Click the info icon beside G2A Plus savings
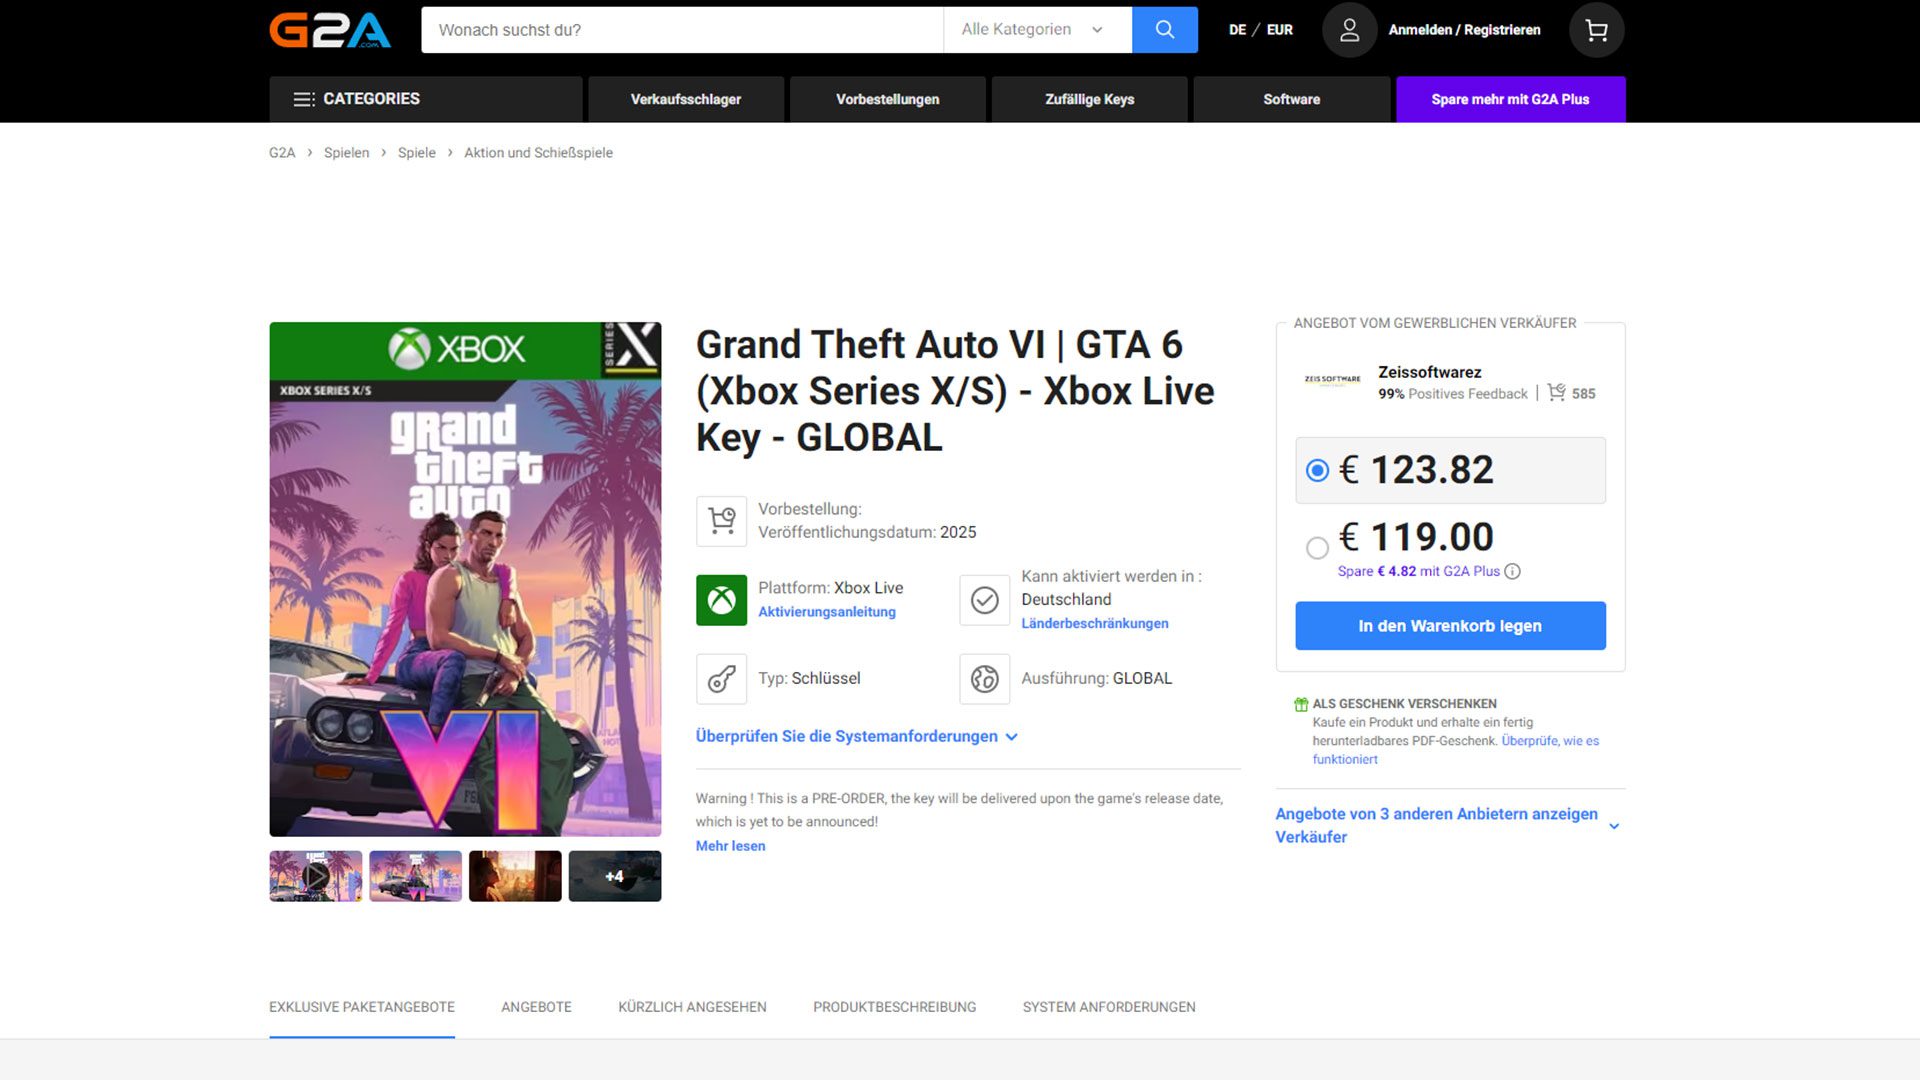Viewport: 1920px width, 1080px height. coord(1512,572)
